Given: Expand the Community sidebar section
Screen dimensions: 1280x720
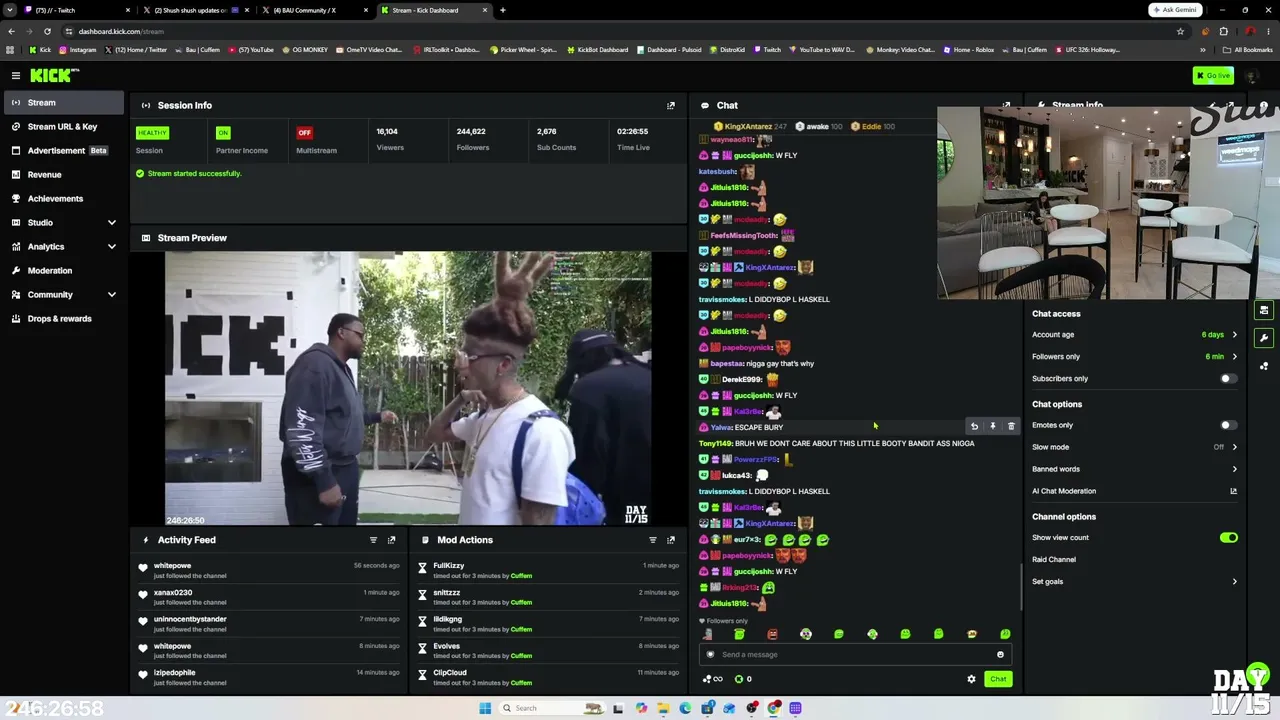Looking at the screenshot, I should [112, 295].
